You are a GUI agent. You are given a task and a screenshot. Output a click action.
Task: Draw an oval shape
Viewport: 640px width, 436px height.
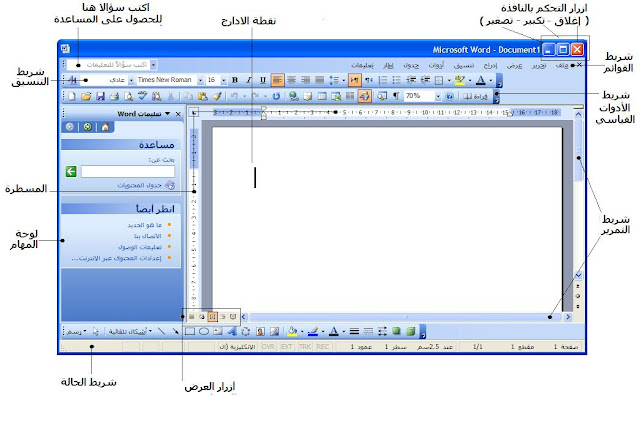204,331
